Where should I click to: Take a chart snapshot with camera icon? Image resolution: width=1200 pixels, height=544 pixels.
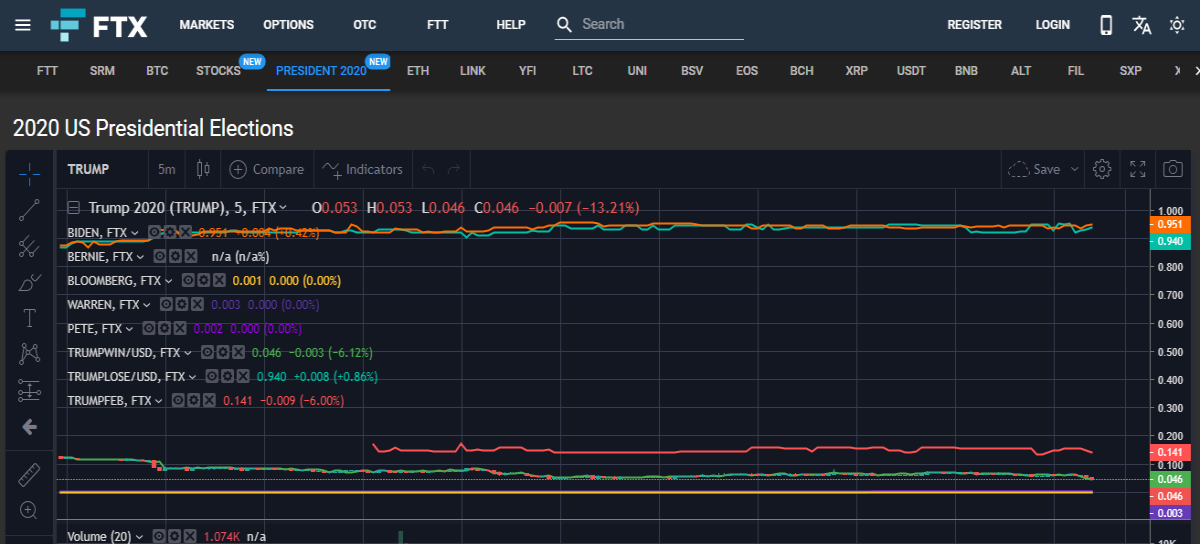(x=1174, y=169)
